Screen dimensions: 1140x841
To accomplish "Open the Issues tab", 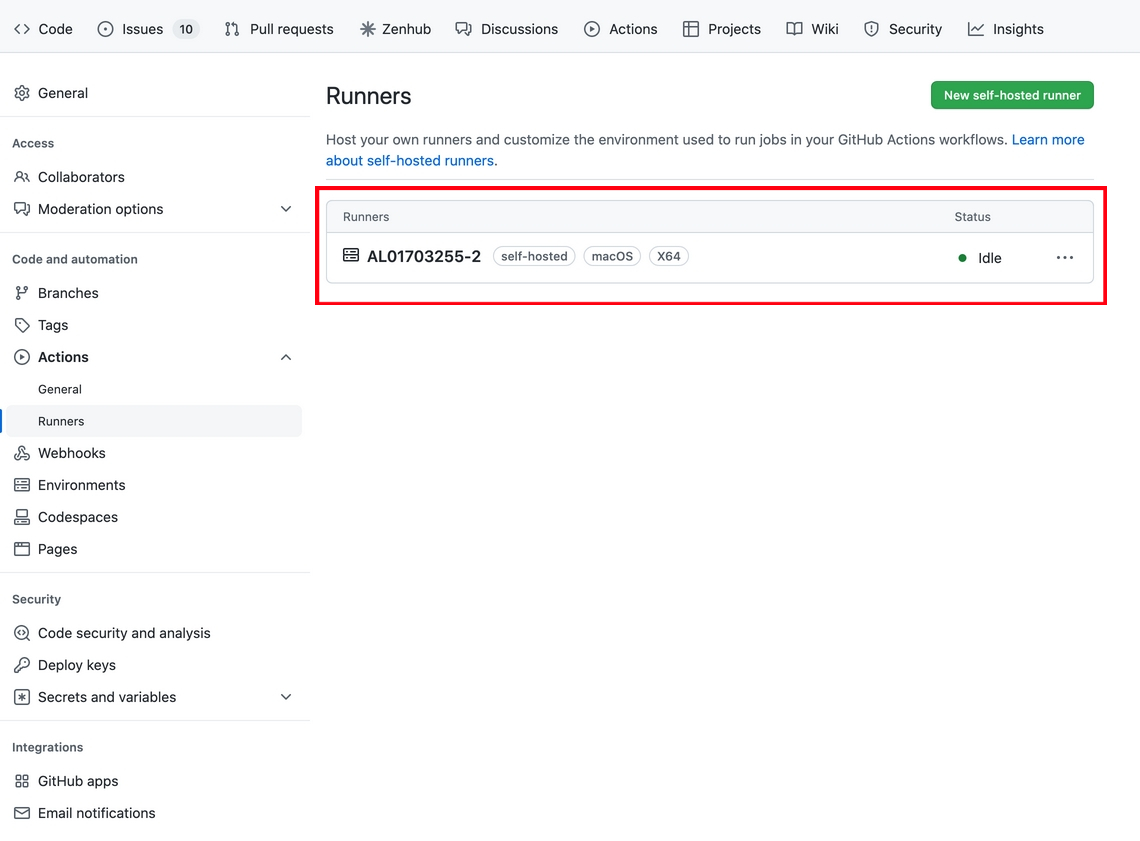I will [x=148, y=29].
